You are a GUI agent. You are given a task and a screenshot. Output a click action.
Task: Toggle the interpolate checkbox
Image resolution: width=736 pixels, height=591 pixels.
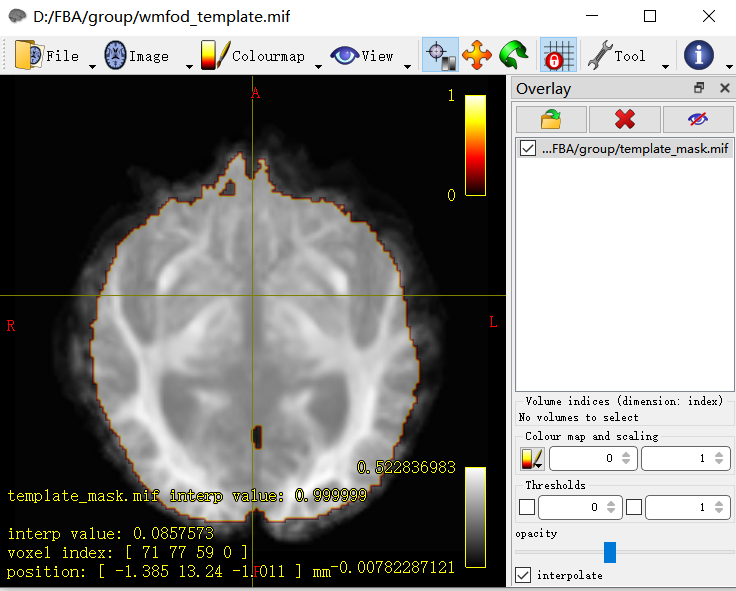tap(523, 575)
